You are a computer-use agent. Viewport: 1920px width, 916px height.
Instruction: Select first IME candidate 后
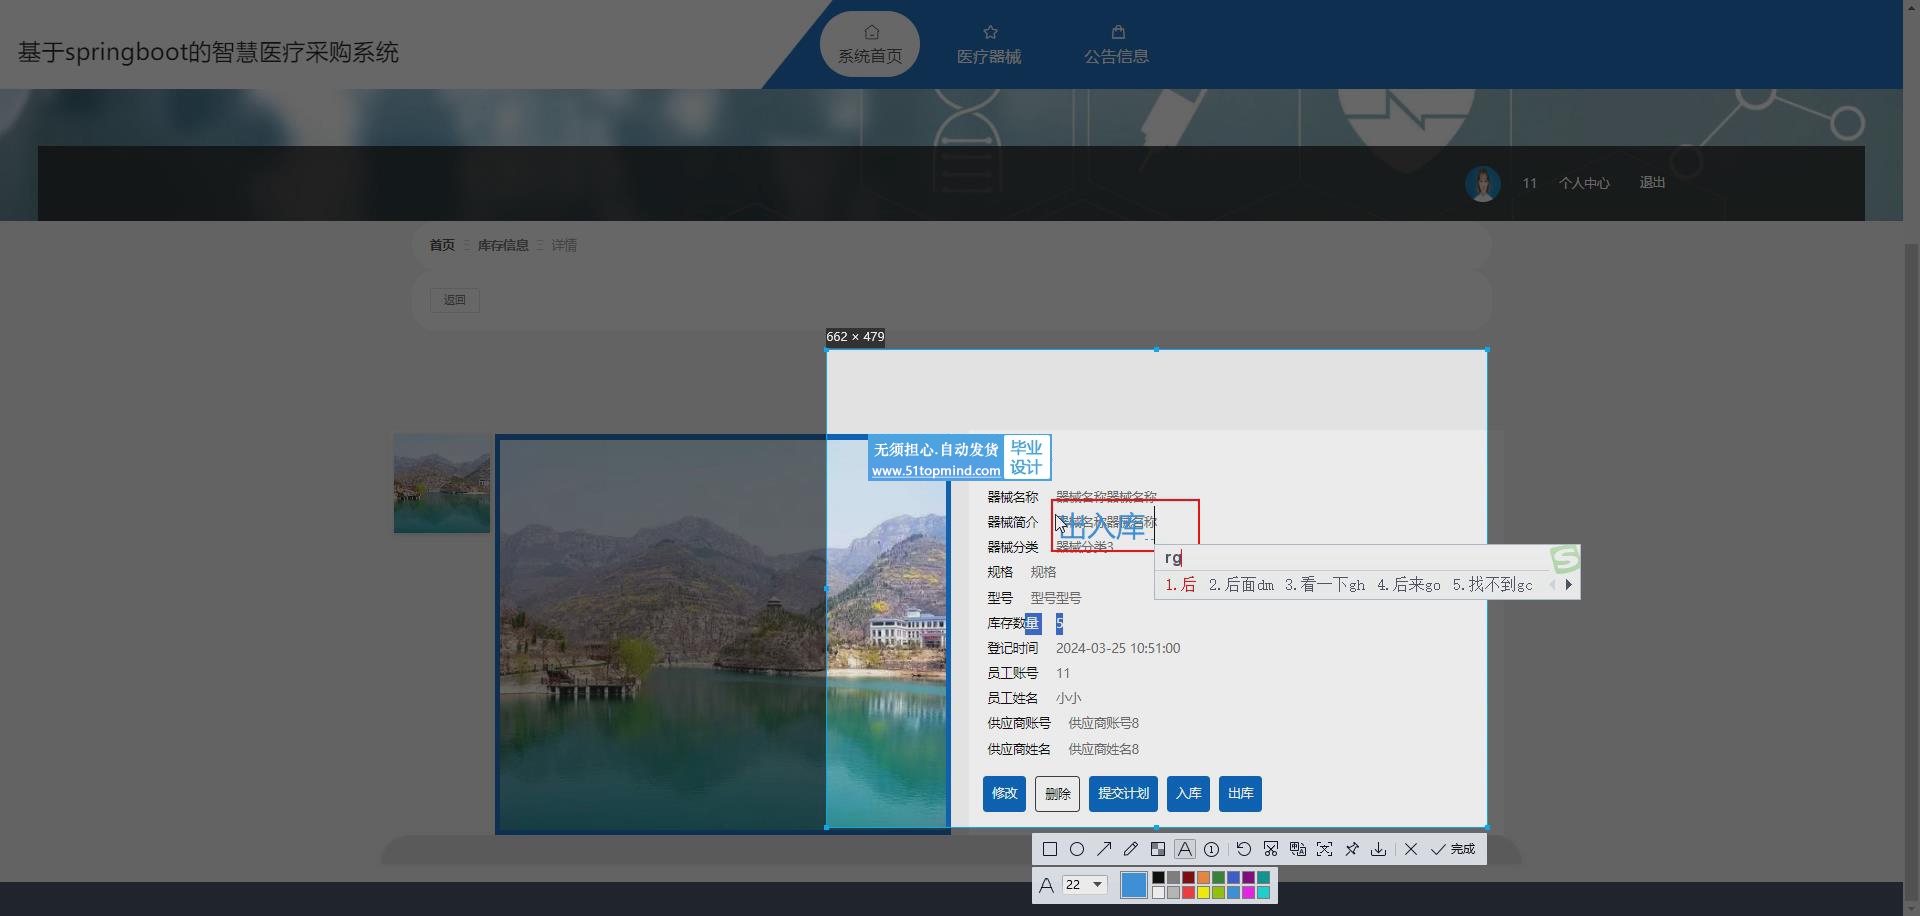pos(1181,585)
